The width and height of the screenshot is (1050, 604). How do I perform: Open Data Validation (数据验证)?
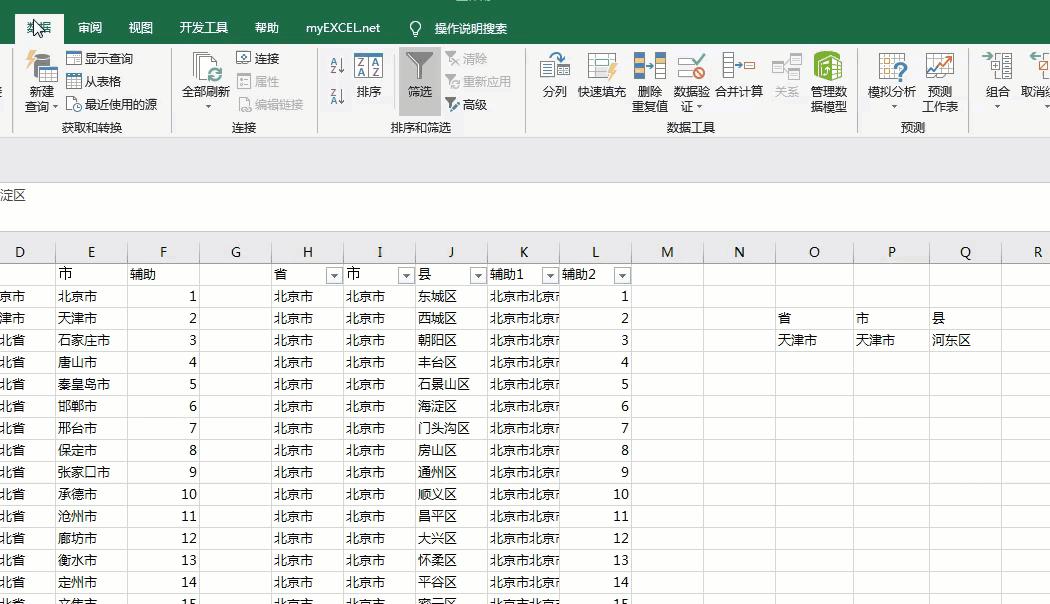(x=693, y=80)
